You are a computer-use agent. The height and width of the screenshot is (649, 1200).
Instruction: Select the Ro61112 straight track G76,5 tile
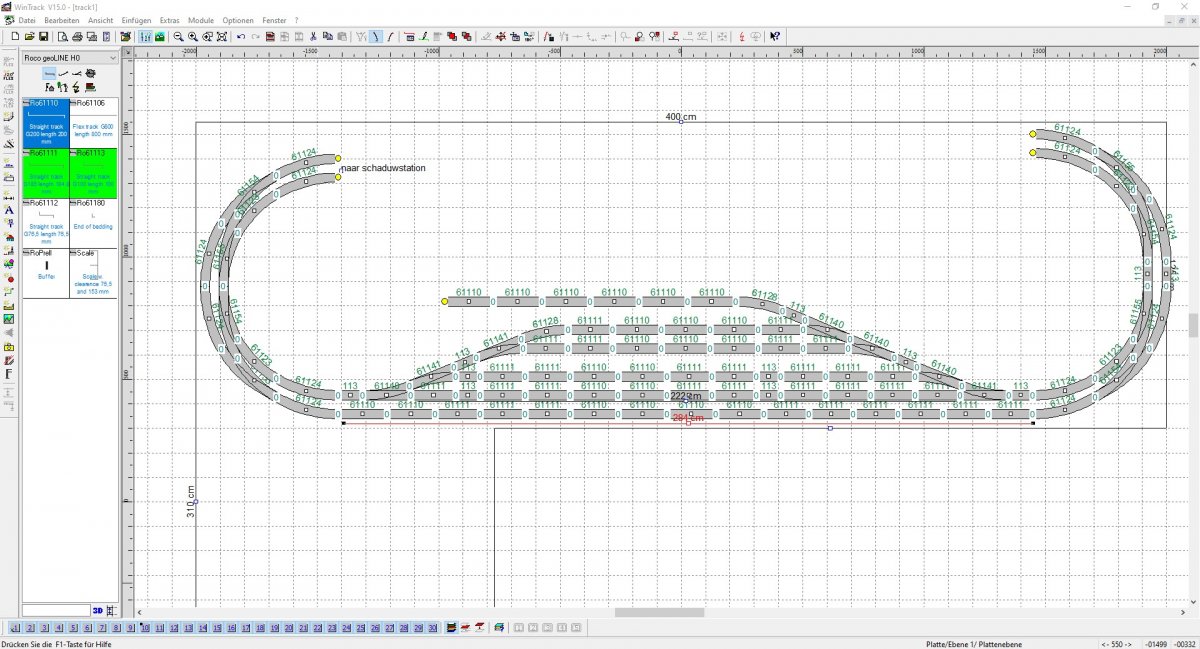coord(46,223)
